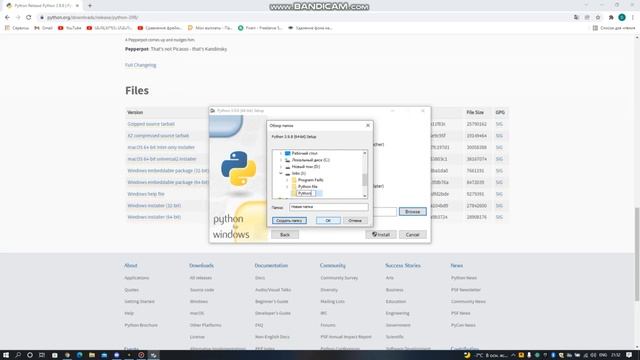Open the Gmail bookmark
This screenshot has width=640, height=360.
coord(44,28)
